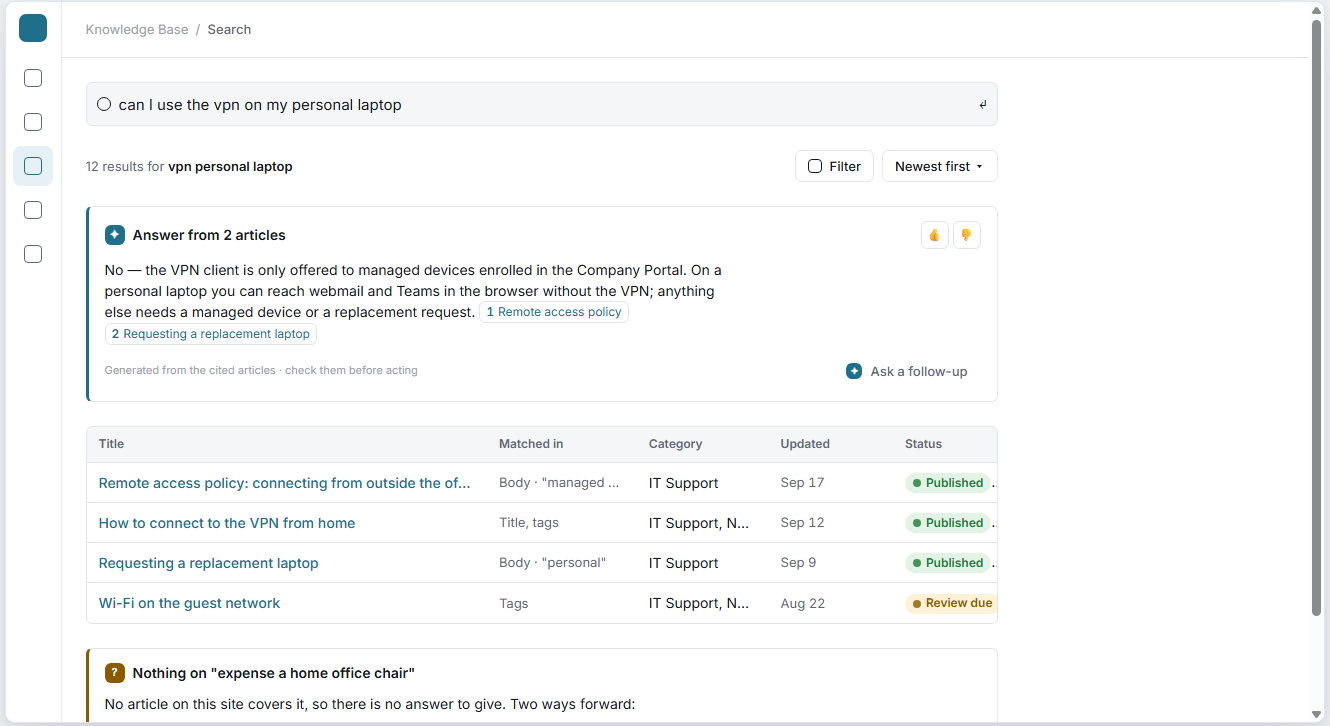Click the question mark icon on the Nothing on card
1330x726 pixels.
[x=115, y=673]
